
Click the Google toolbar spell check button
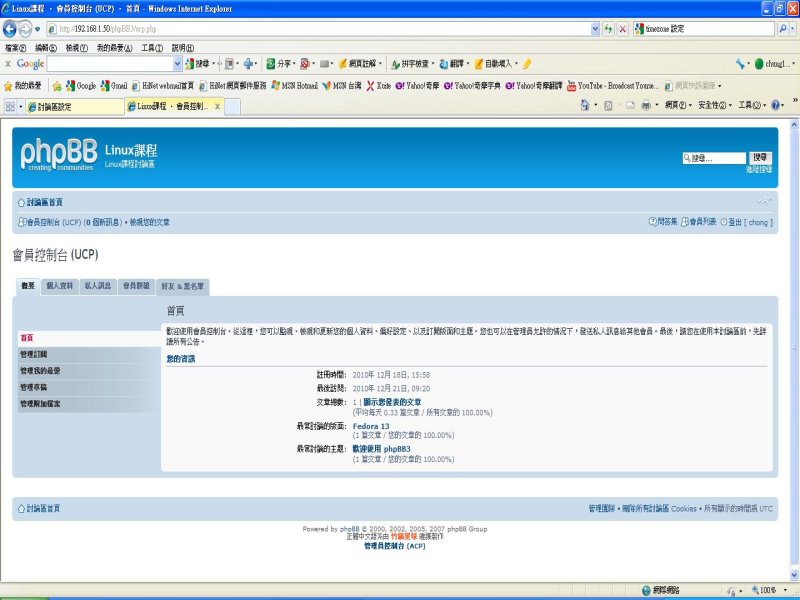(x=410, y=64)
